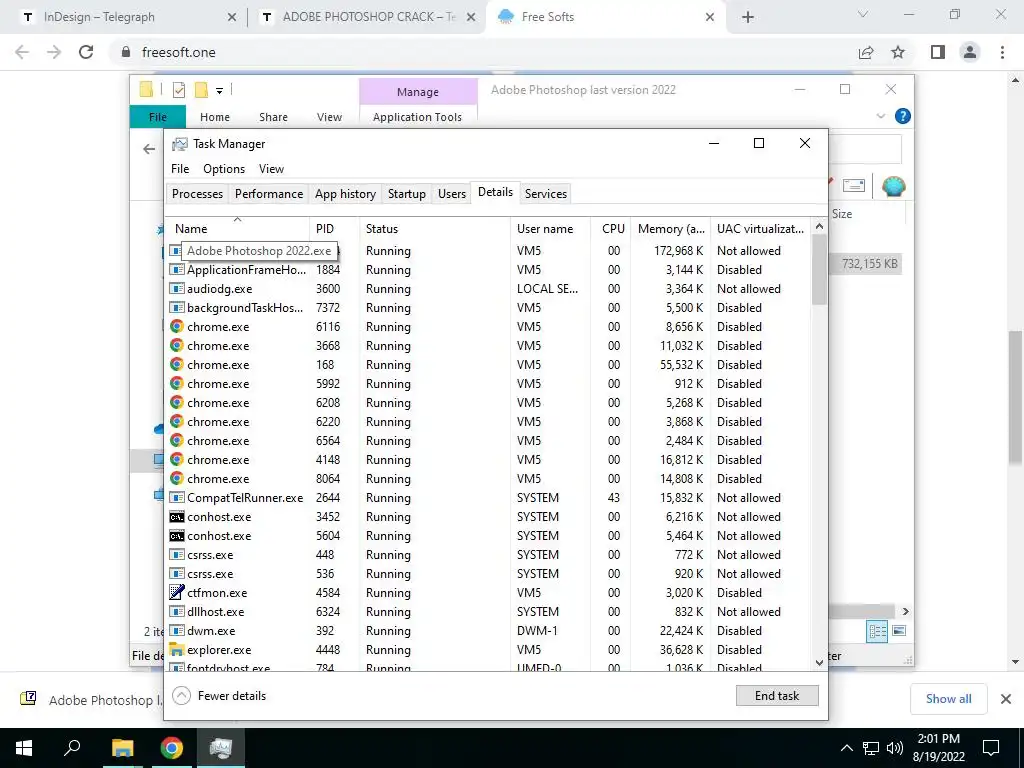The image size is (1024, 768).
Task: Open Windows search from the taskbar
Action: [72, 748]
